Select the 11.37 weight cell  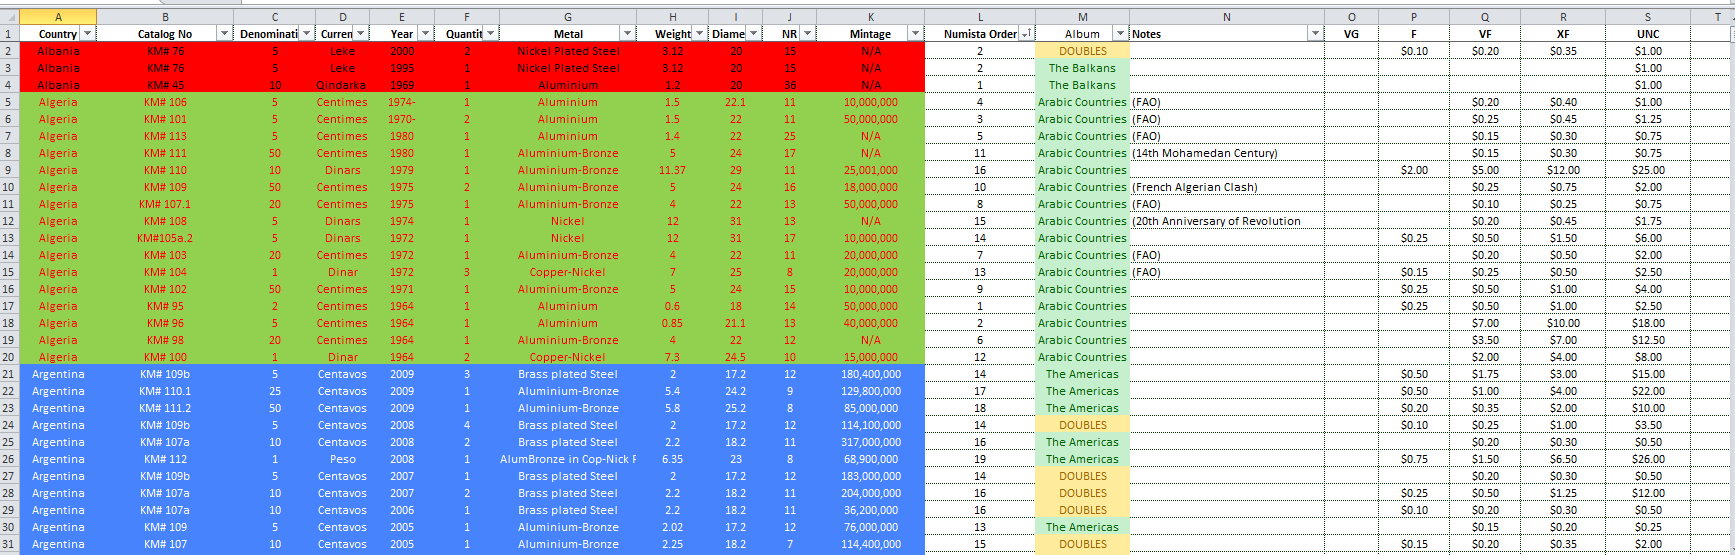pyautogui.click(x=672, y=170)
